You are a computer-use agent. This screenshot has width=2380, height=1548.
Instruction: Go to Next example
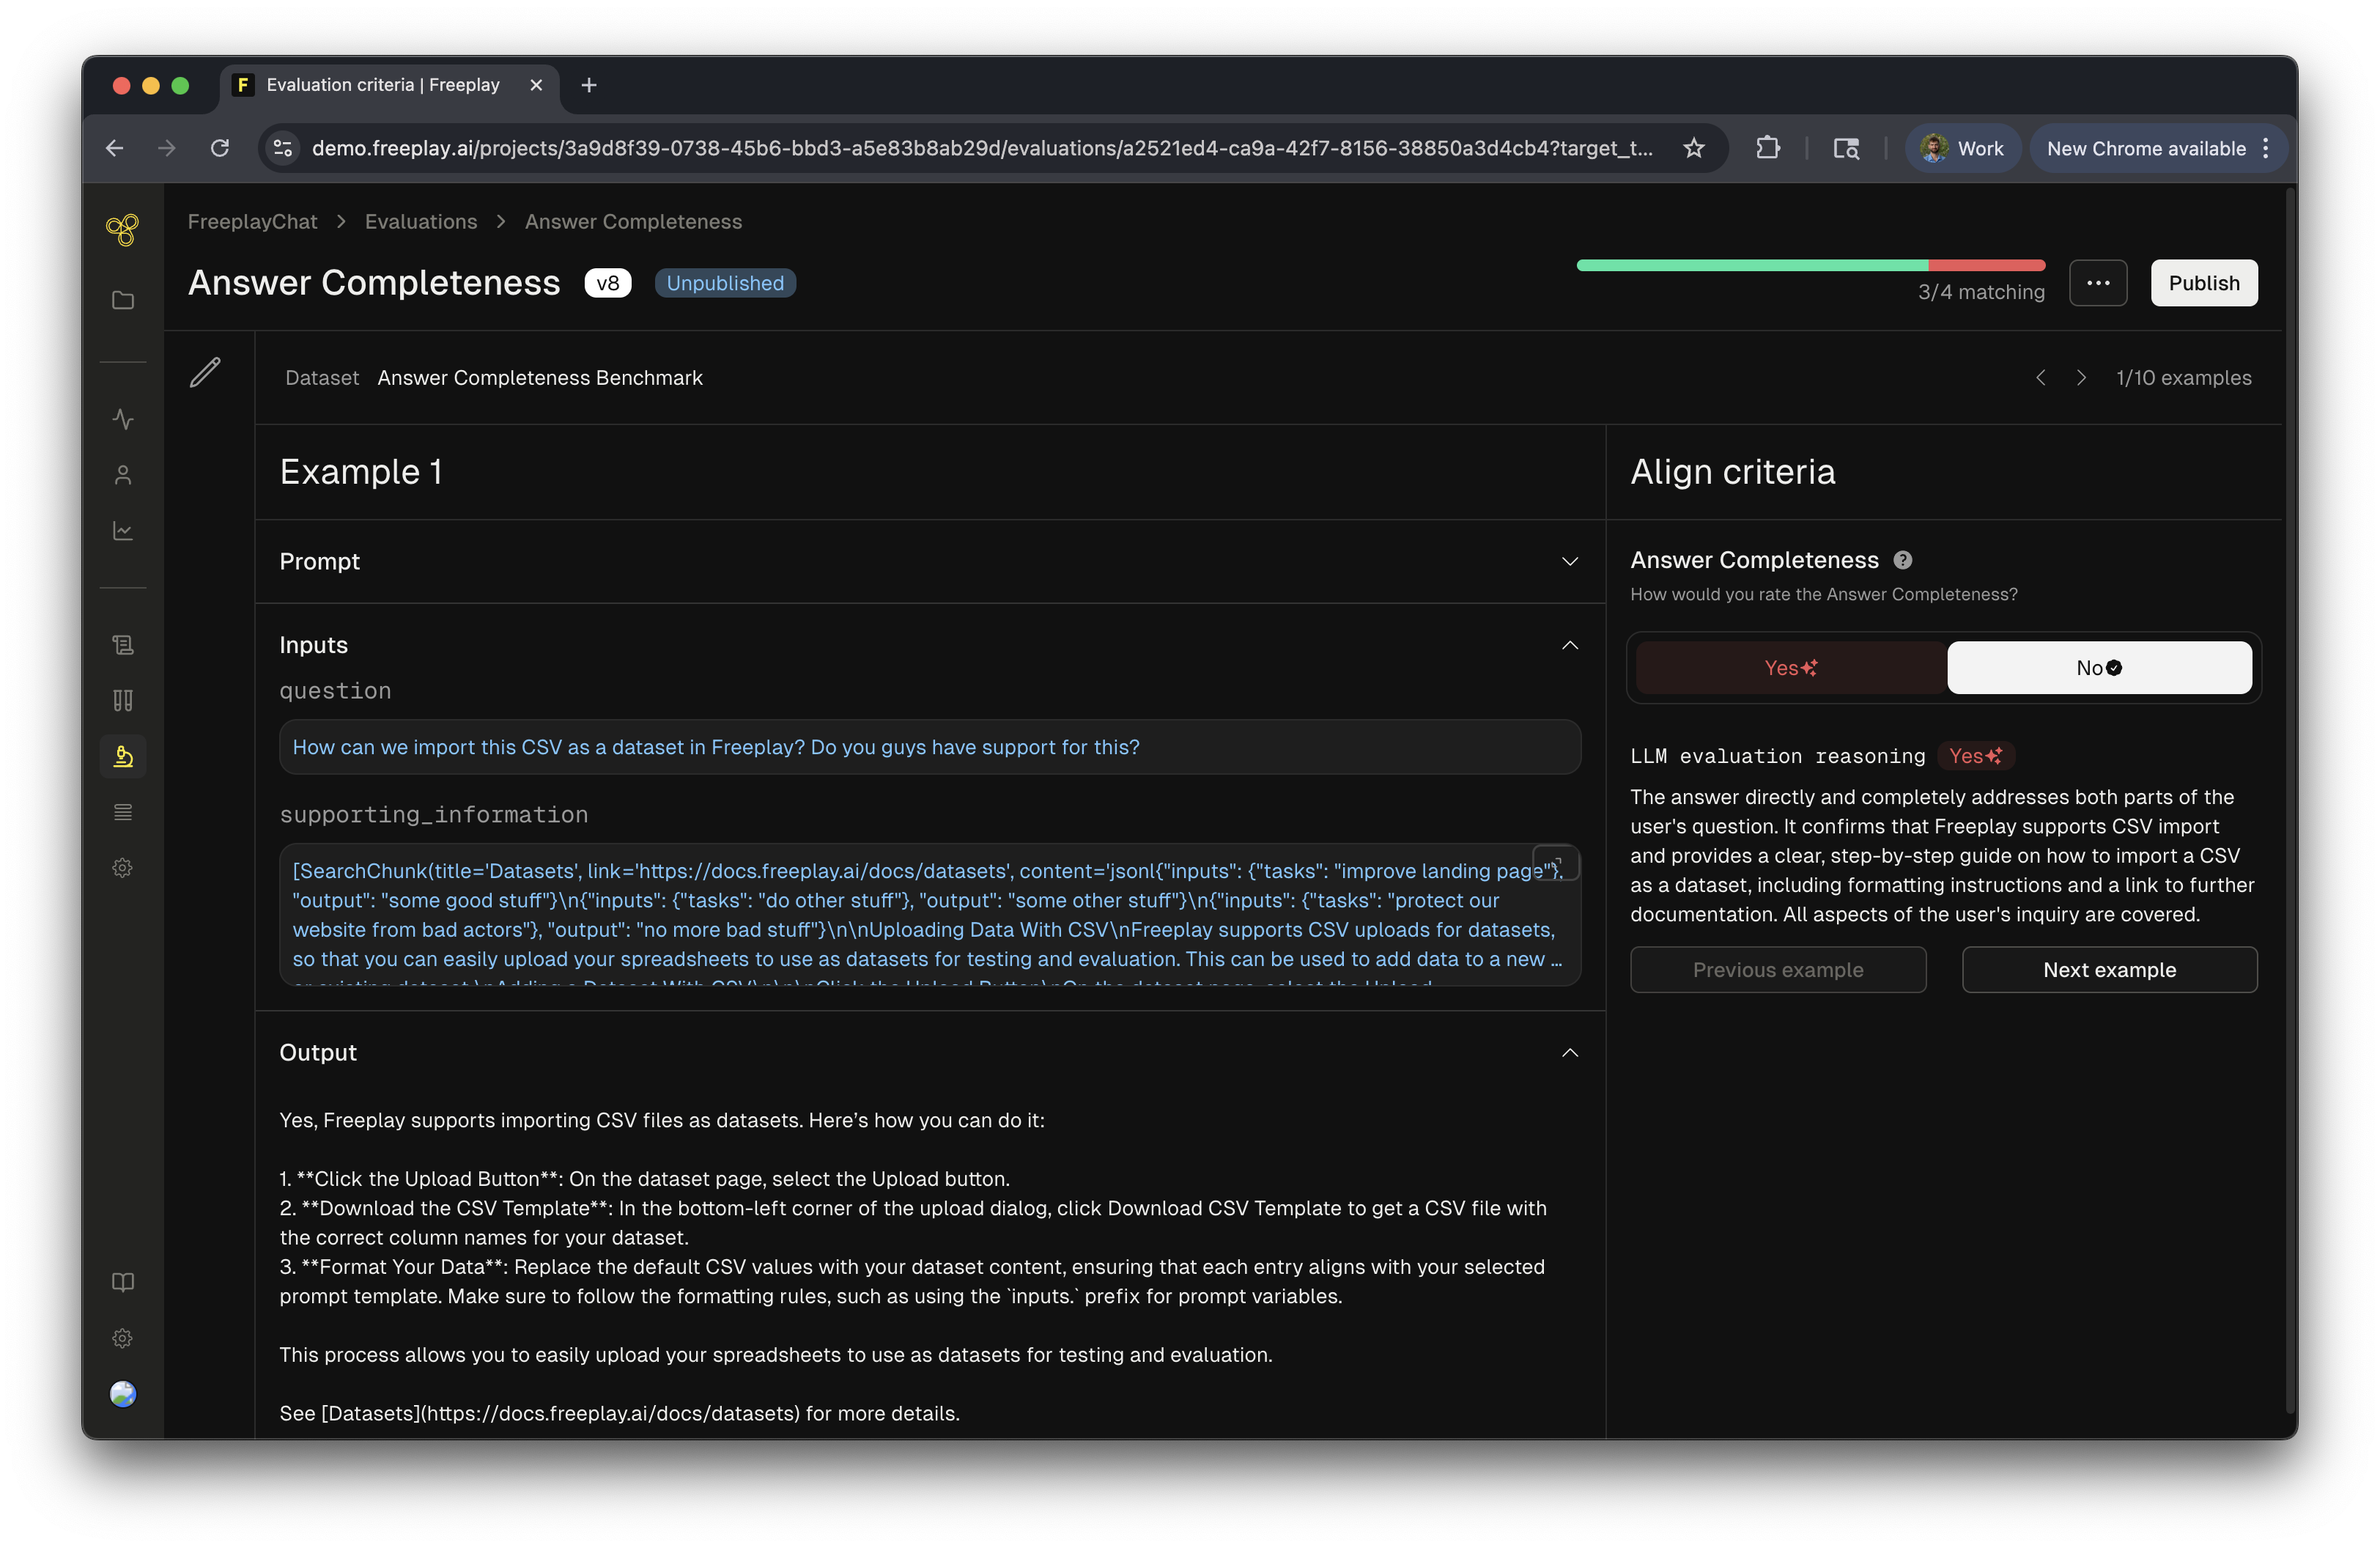point(2109,970)
